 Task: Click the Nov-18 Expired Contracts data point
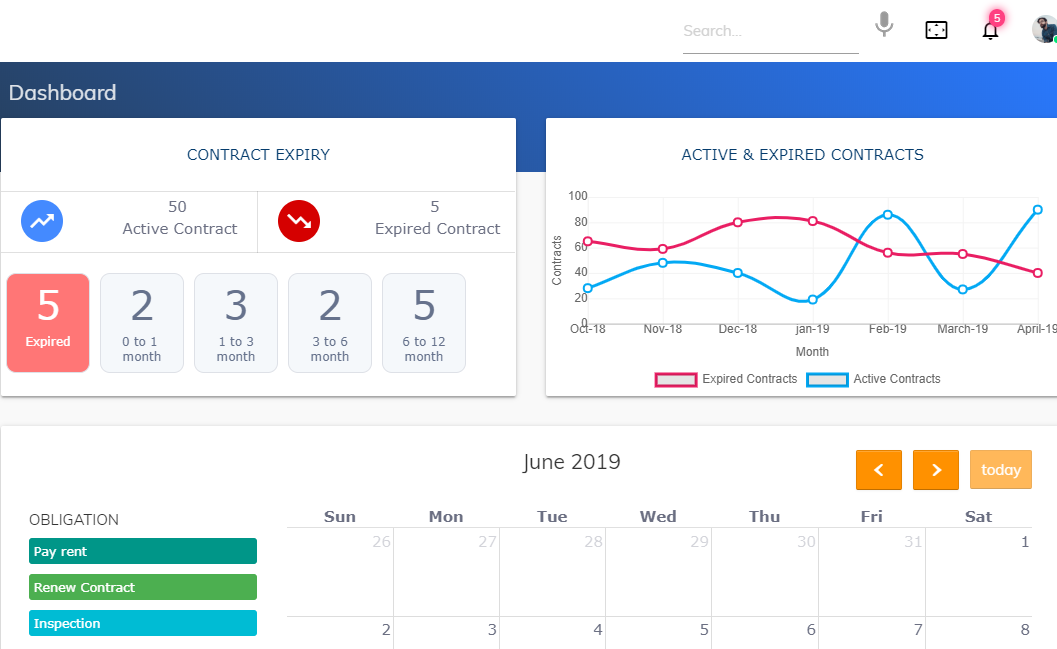pos(663,249)
